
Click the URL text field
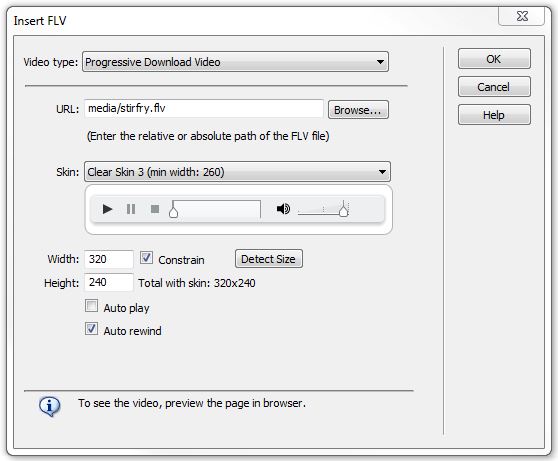coord(204,109)
